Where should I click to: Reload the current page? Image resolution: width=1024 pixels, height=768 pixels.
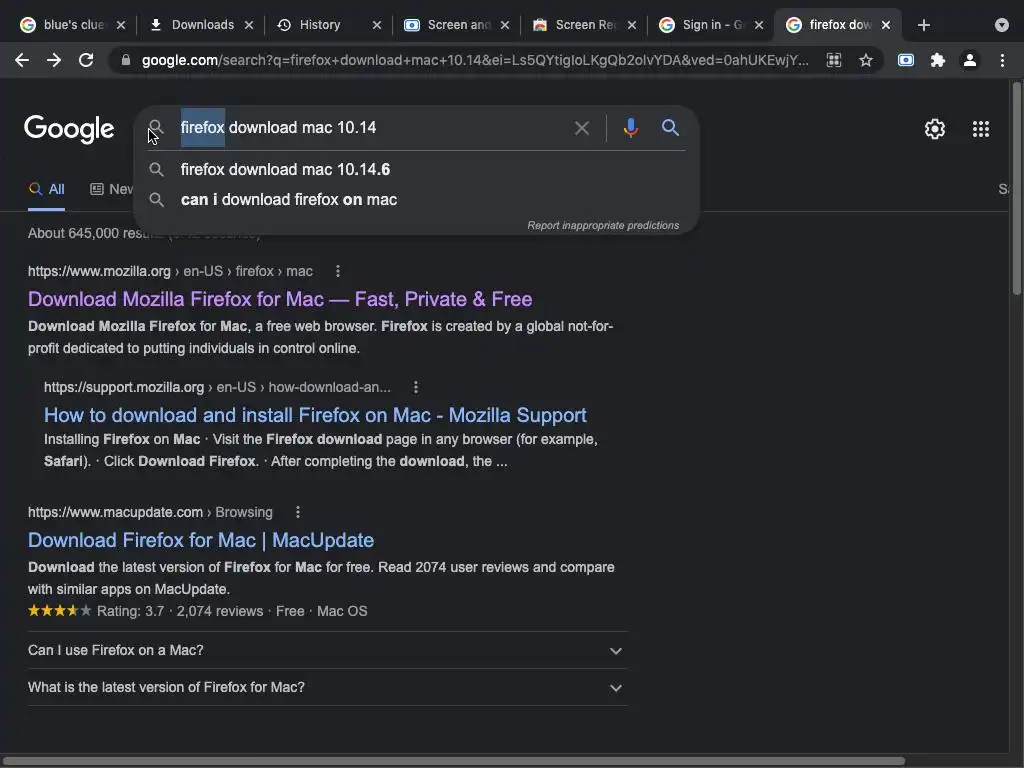pyautogui.click(x=86, y=60)
